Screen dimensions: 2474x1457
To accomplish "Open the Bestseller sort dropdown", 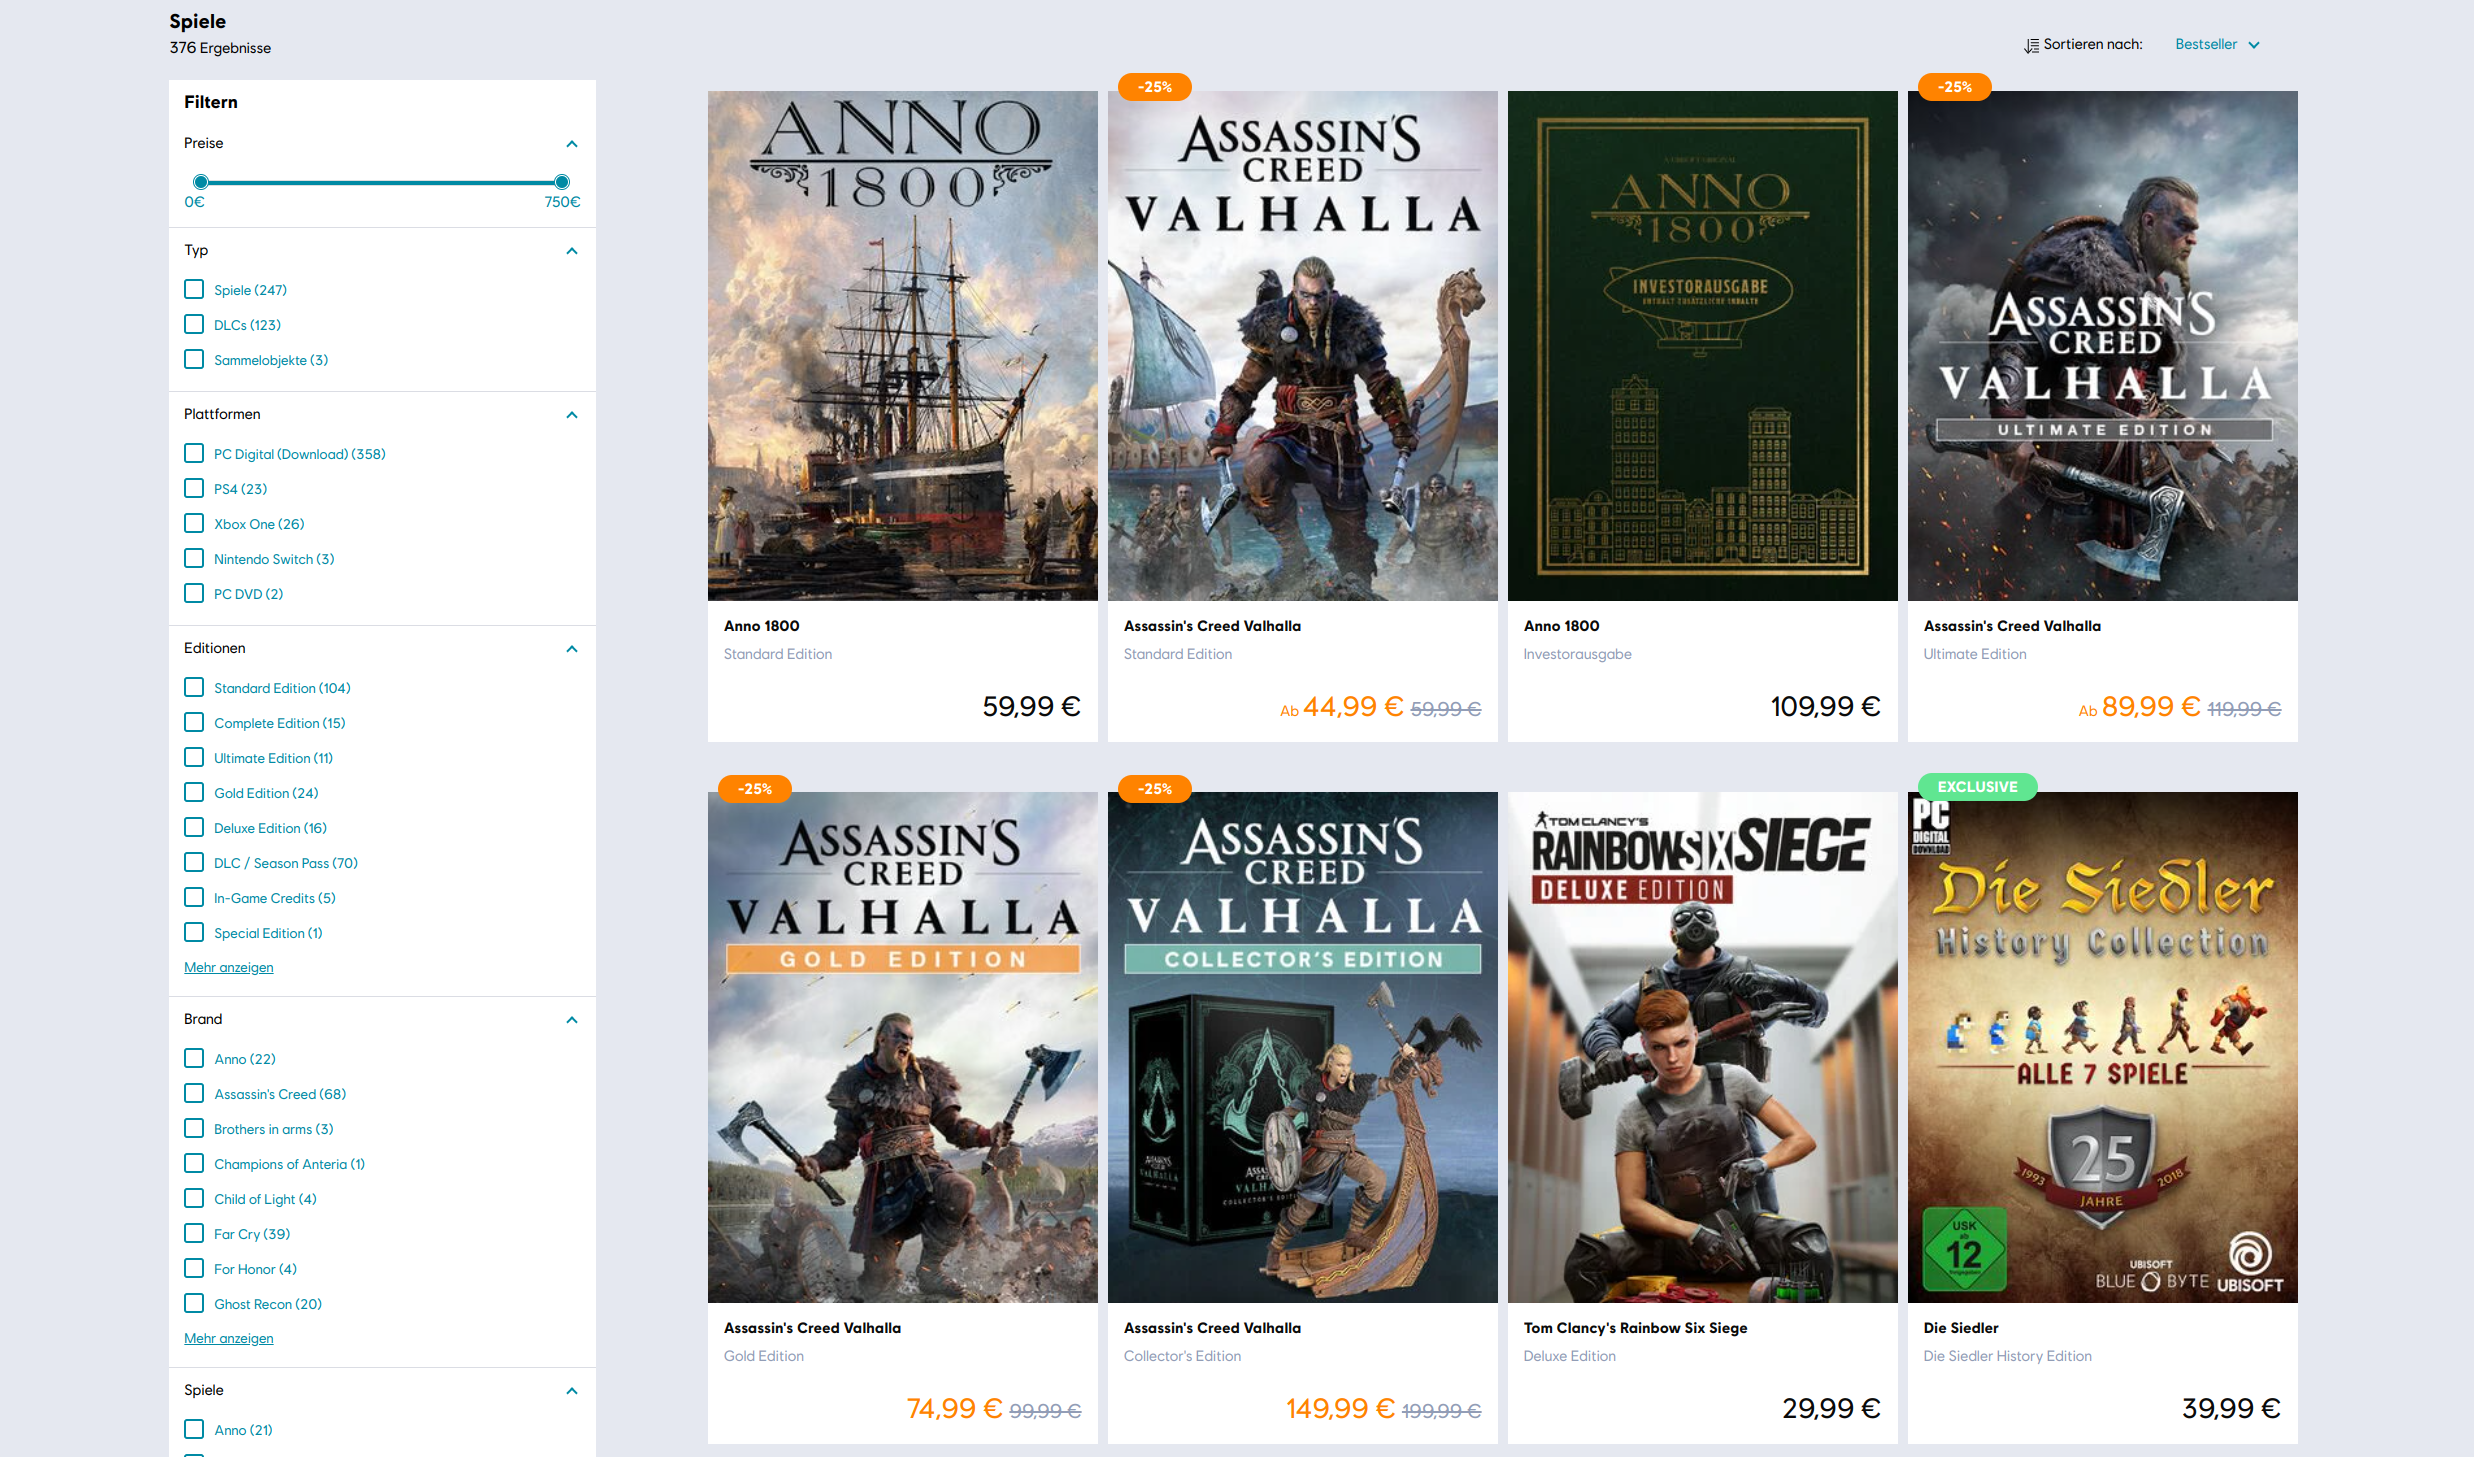I will coord(2217,44).
